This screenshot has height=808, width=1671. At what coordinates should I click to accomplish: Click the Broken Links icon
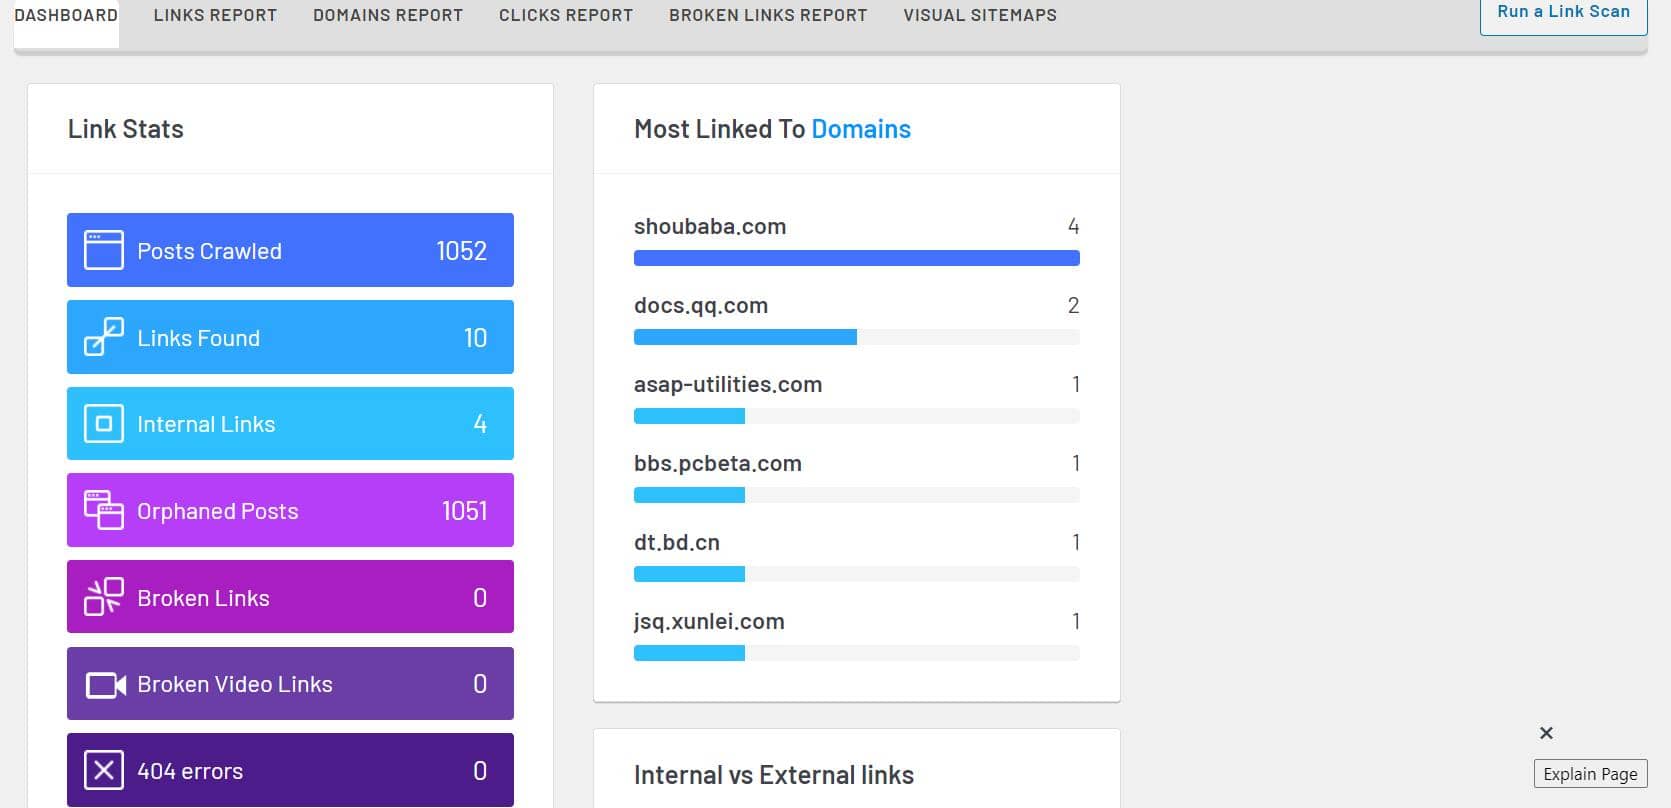click(x=104, y=597)
